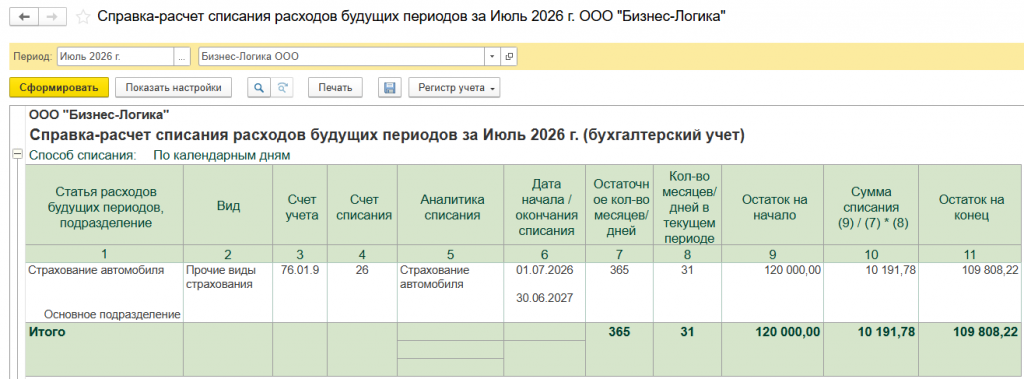
Task: Expand the organization dropdown arrow
Action: (492, 57)
